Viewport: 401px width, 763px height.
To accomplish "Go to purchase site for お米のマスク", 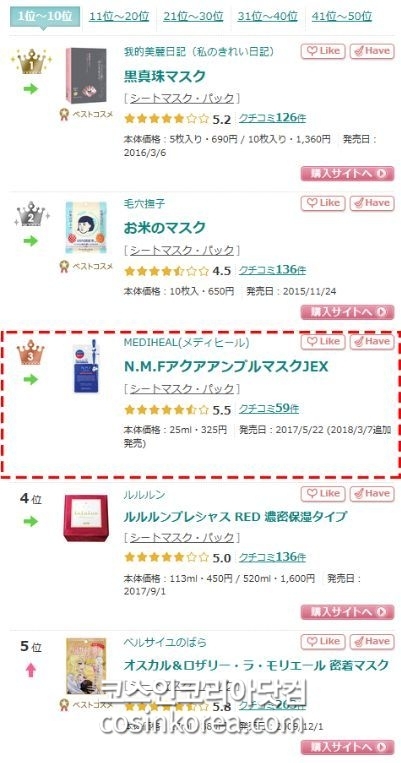I will tap(347, 312).
